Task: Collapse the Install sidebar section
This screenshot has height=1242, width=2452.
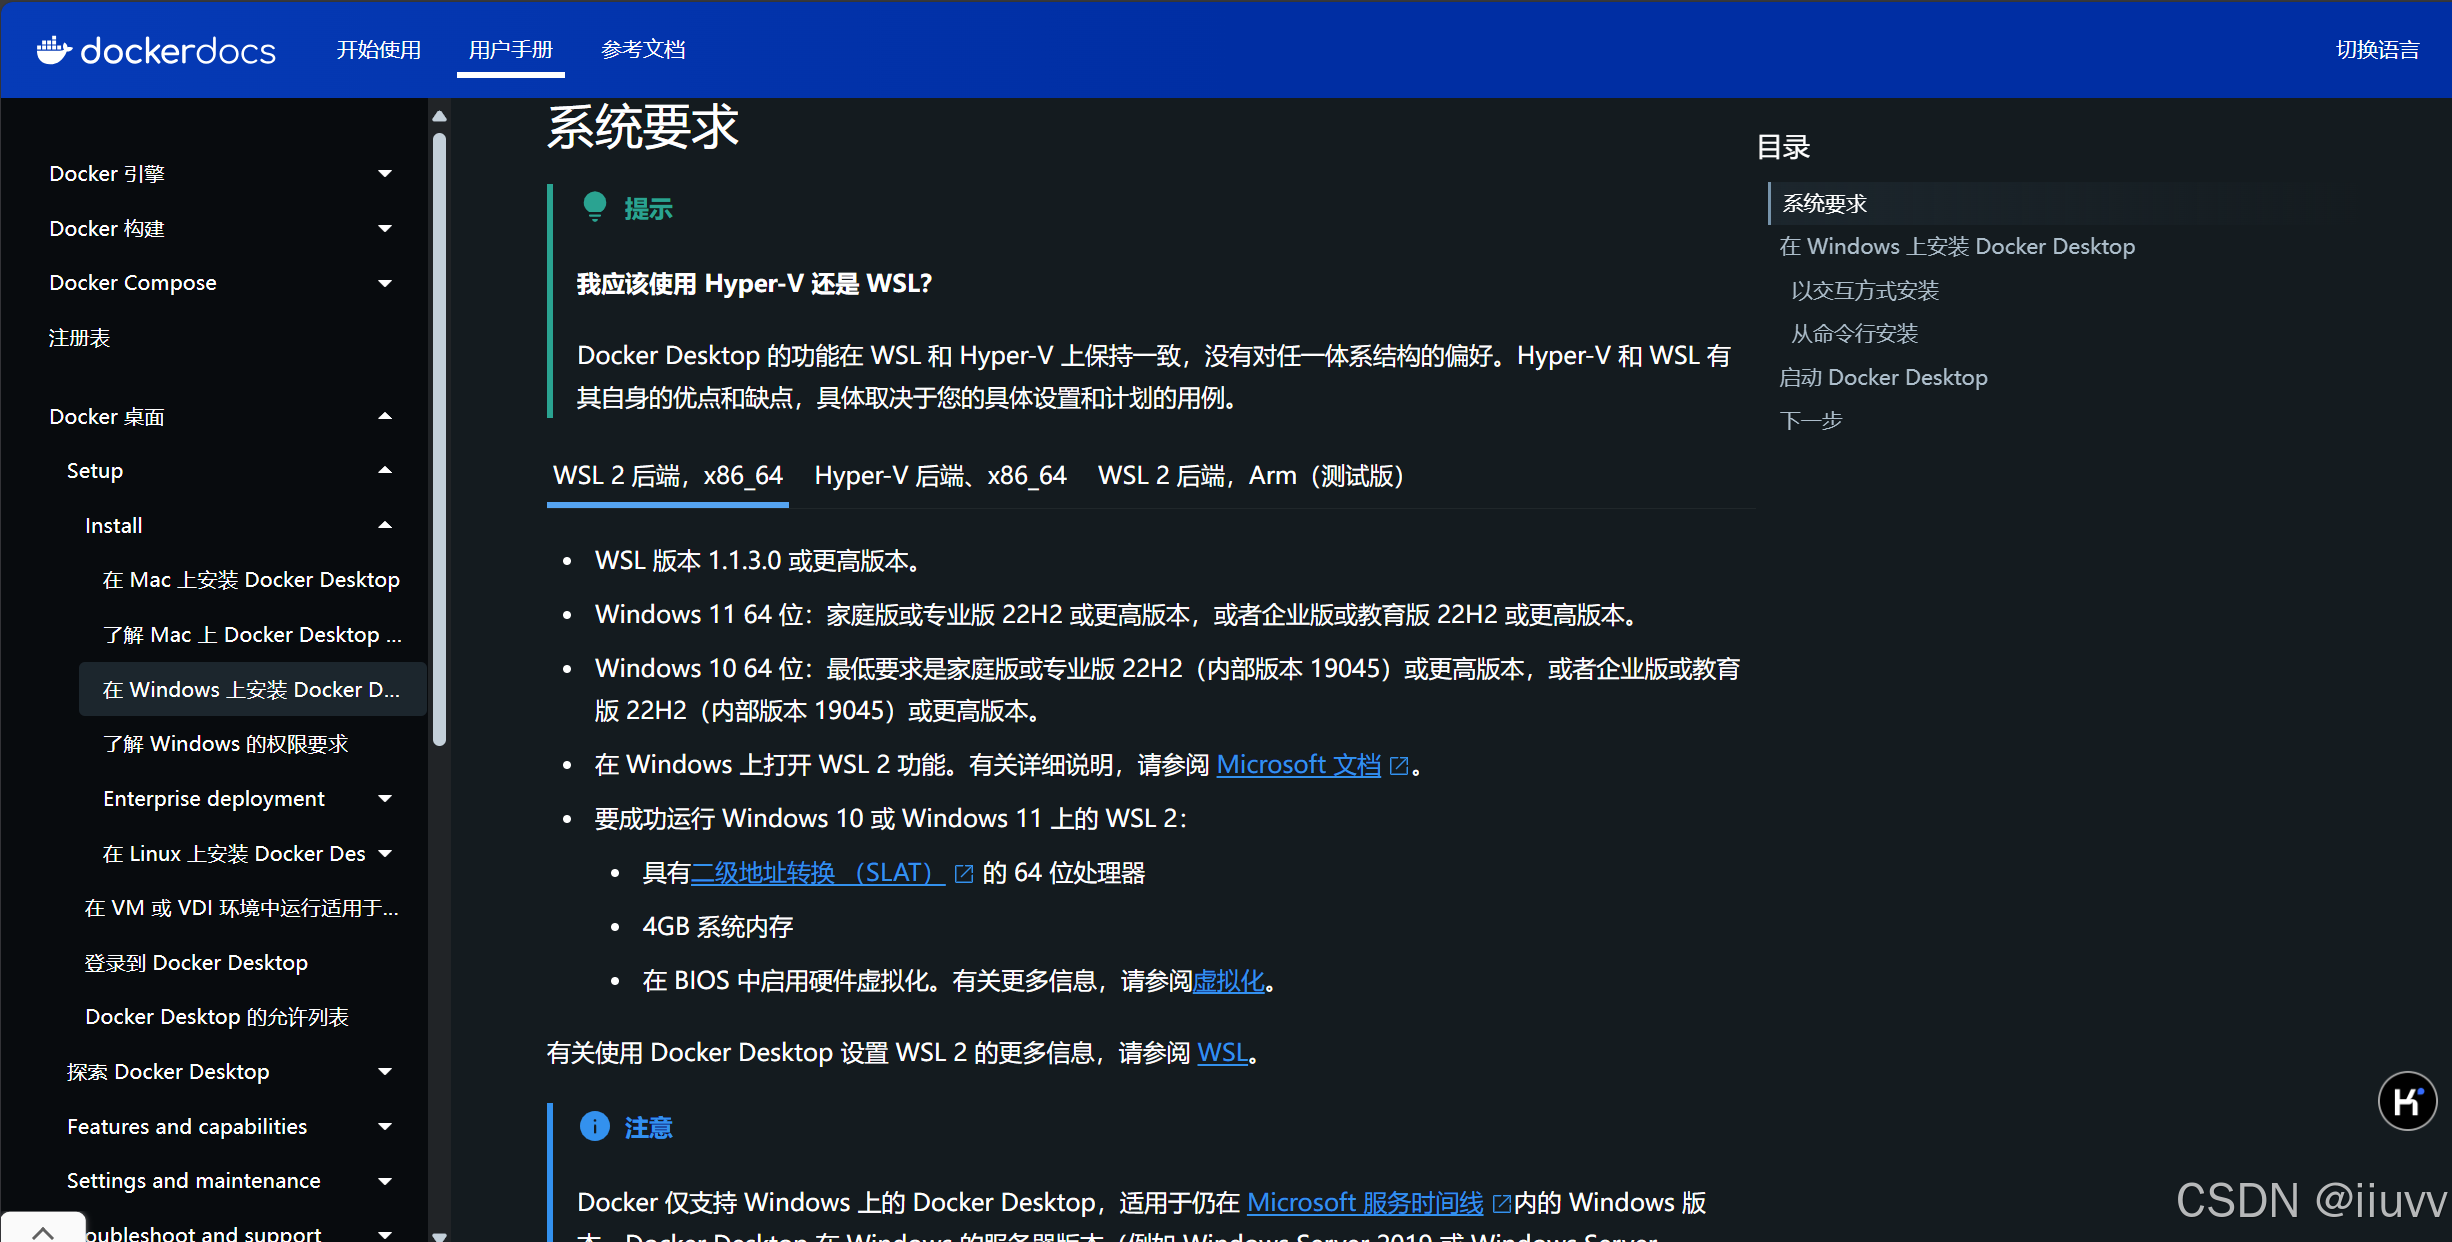Action: coord(385,525)
